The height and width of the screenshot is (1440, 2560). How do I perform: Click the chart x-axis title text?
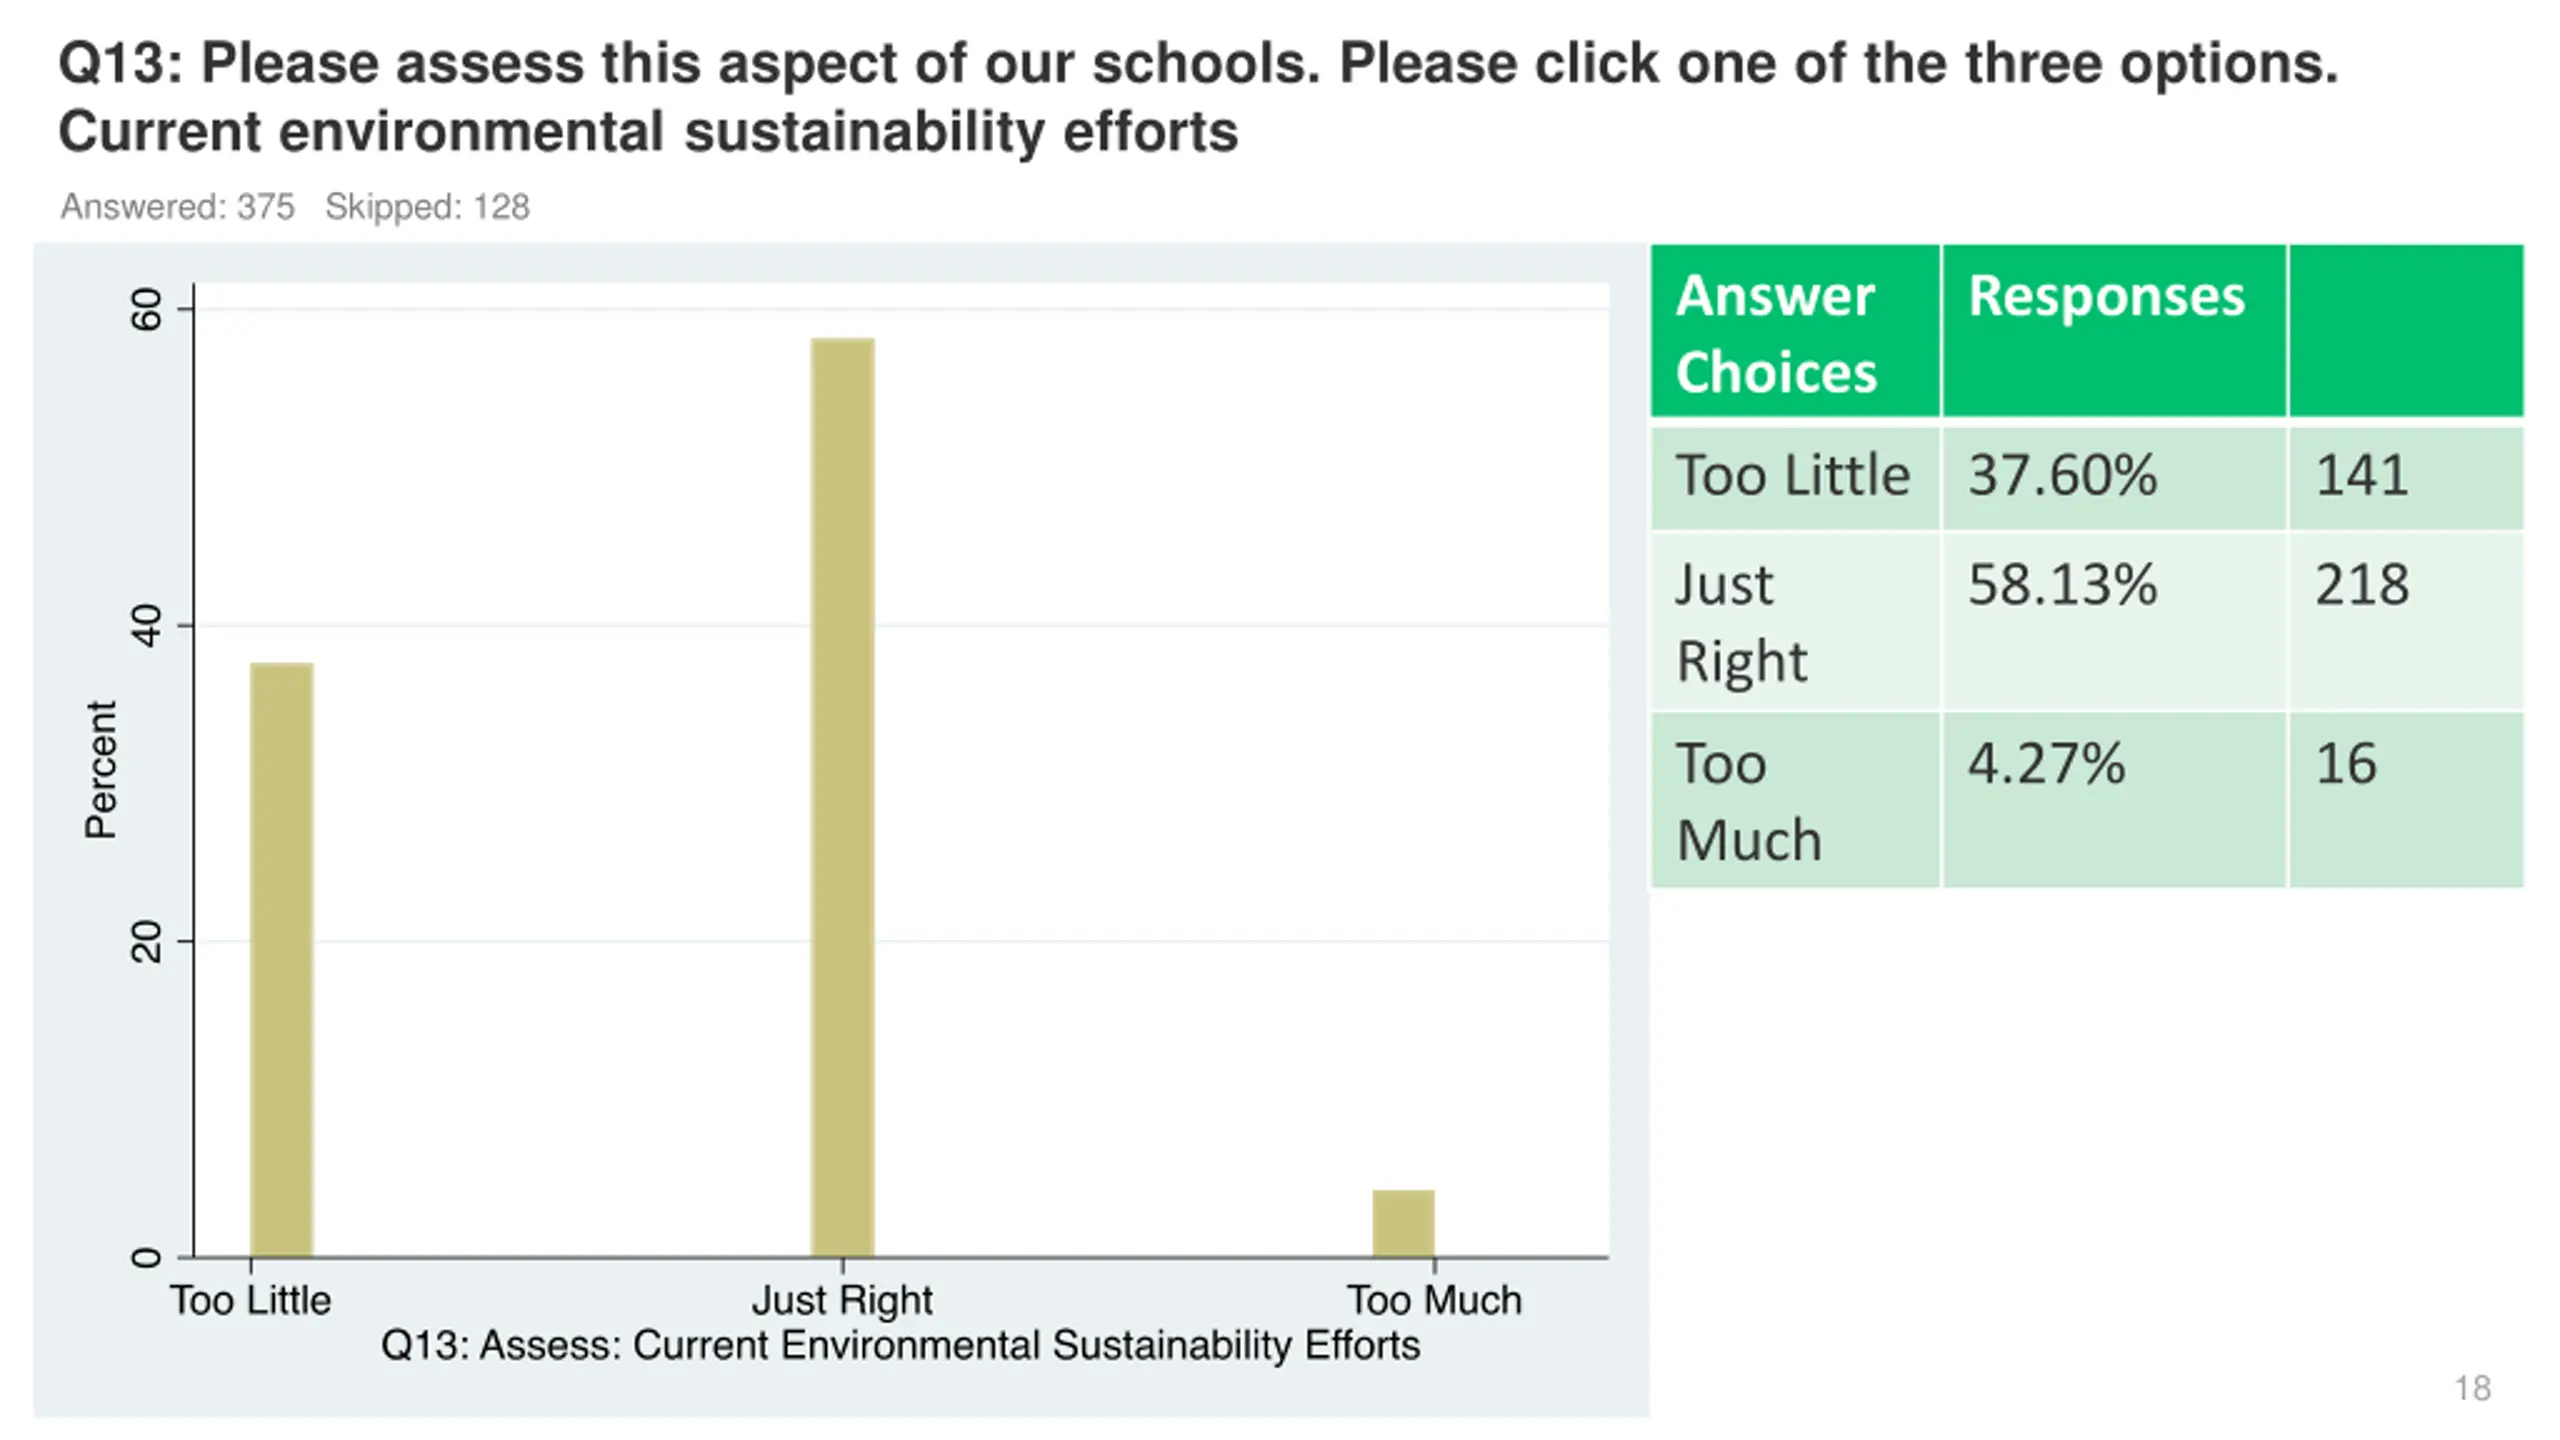[x=900, y=1346]
